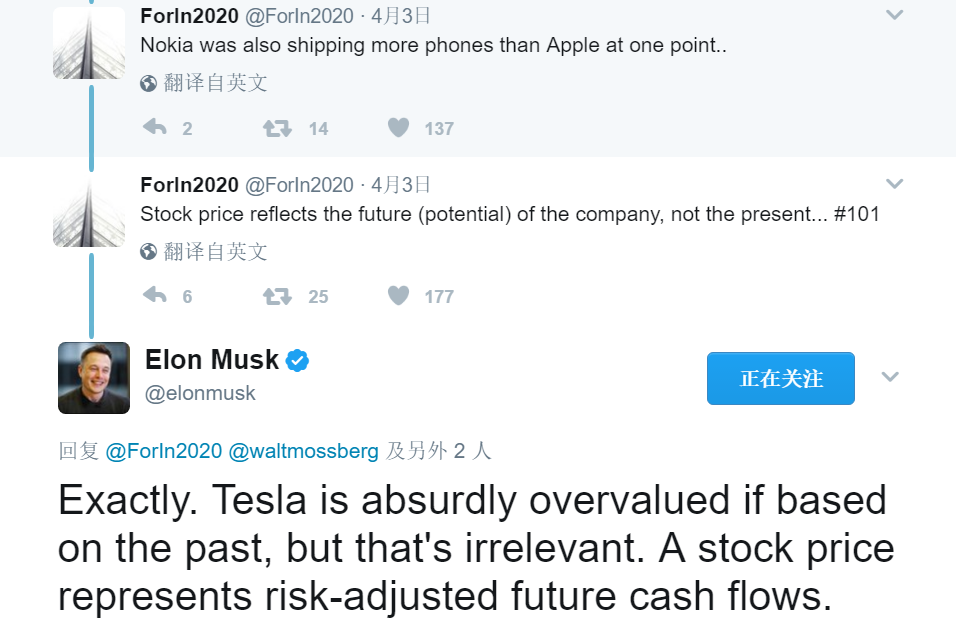Open Elon Musk's profile photo
Image resolution: width=956 pixels, height=620 pixels.
94,378
